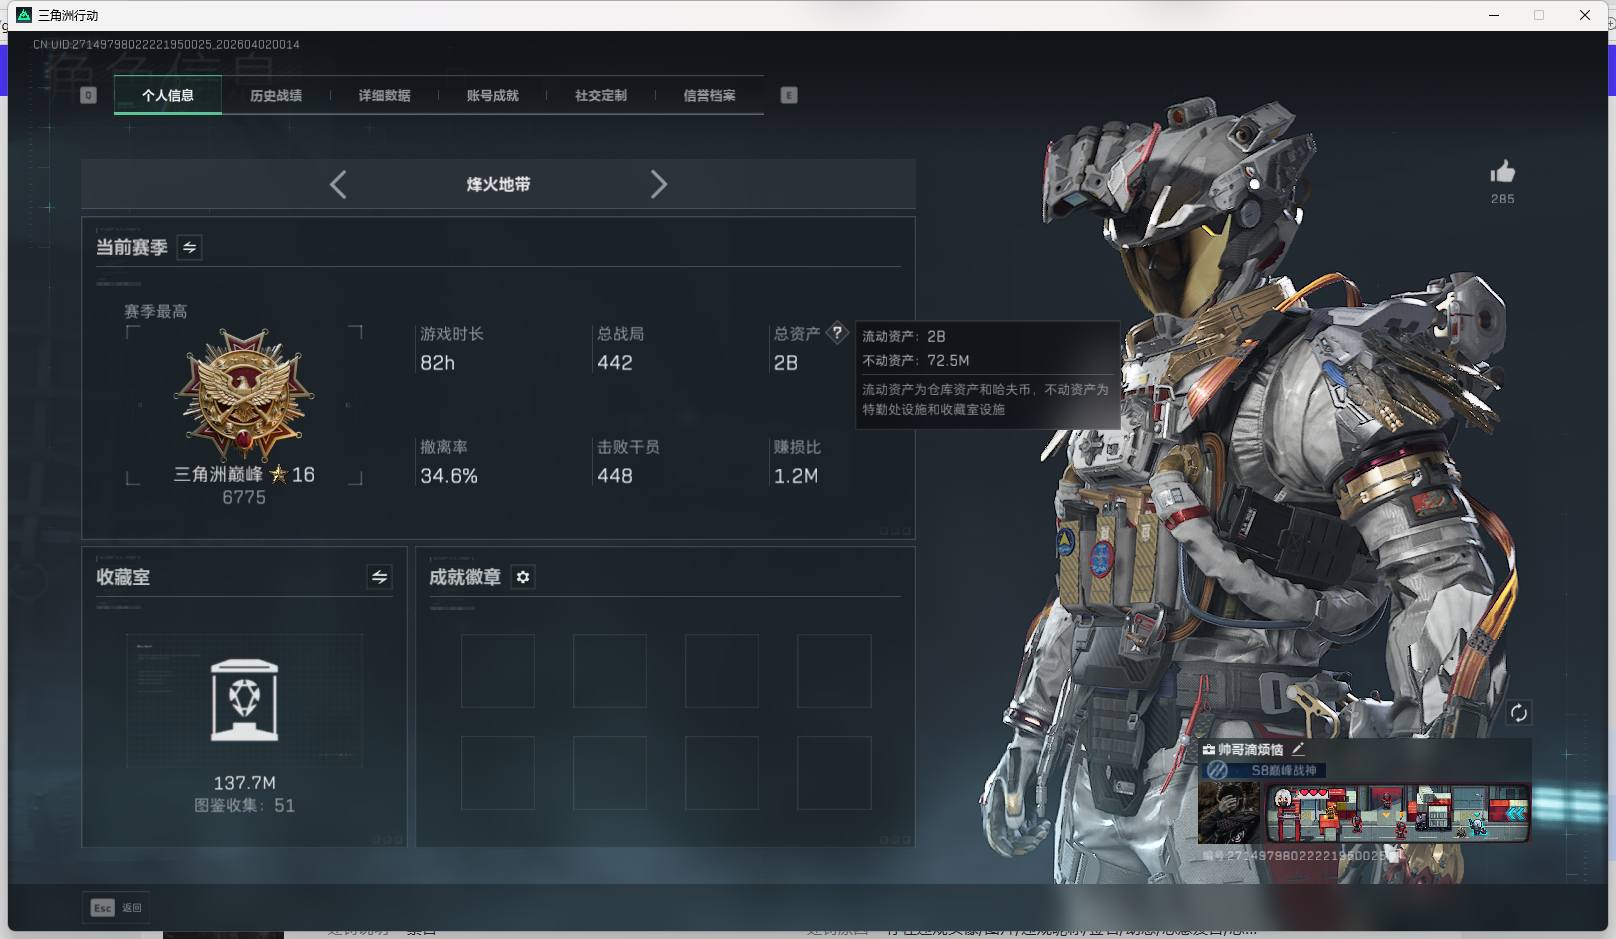Click the copy icon after the player ID number
This screenshot has height=939, width=1616.
[1397, 856]
